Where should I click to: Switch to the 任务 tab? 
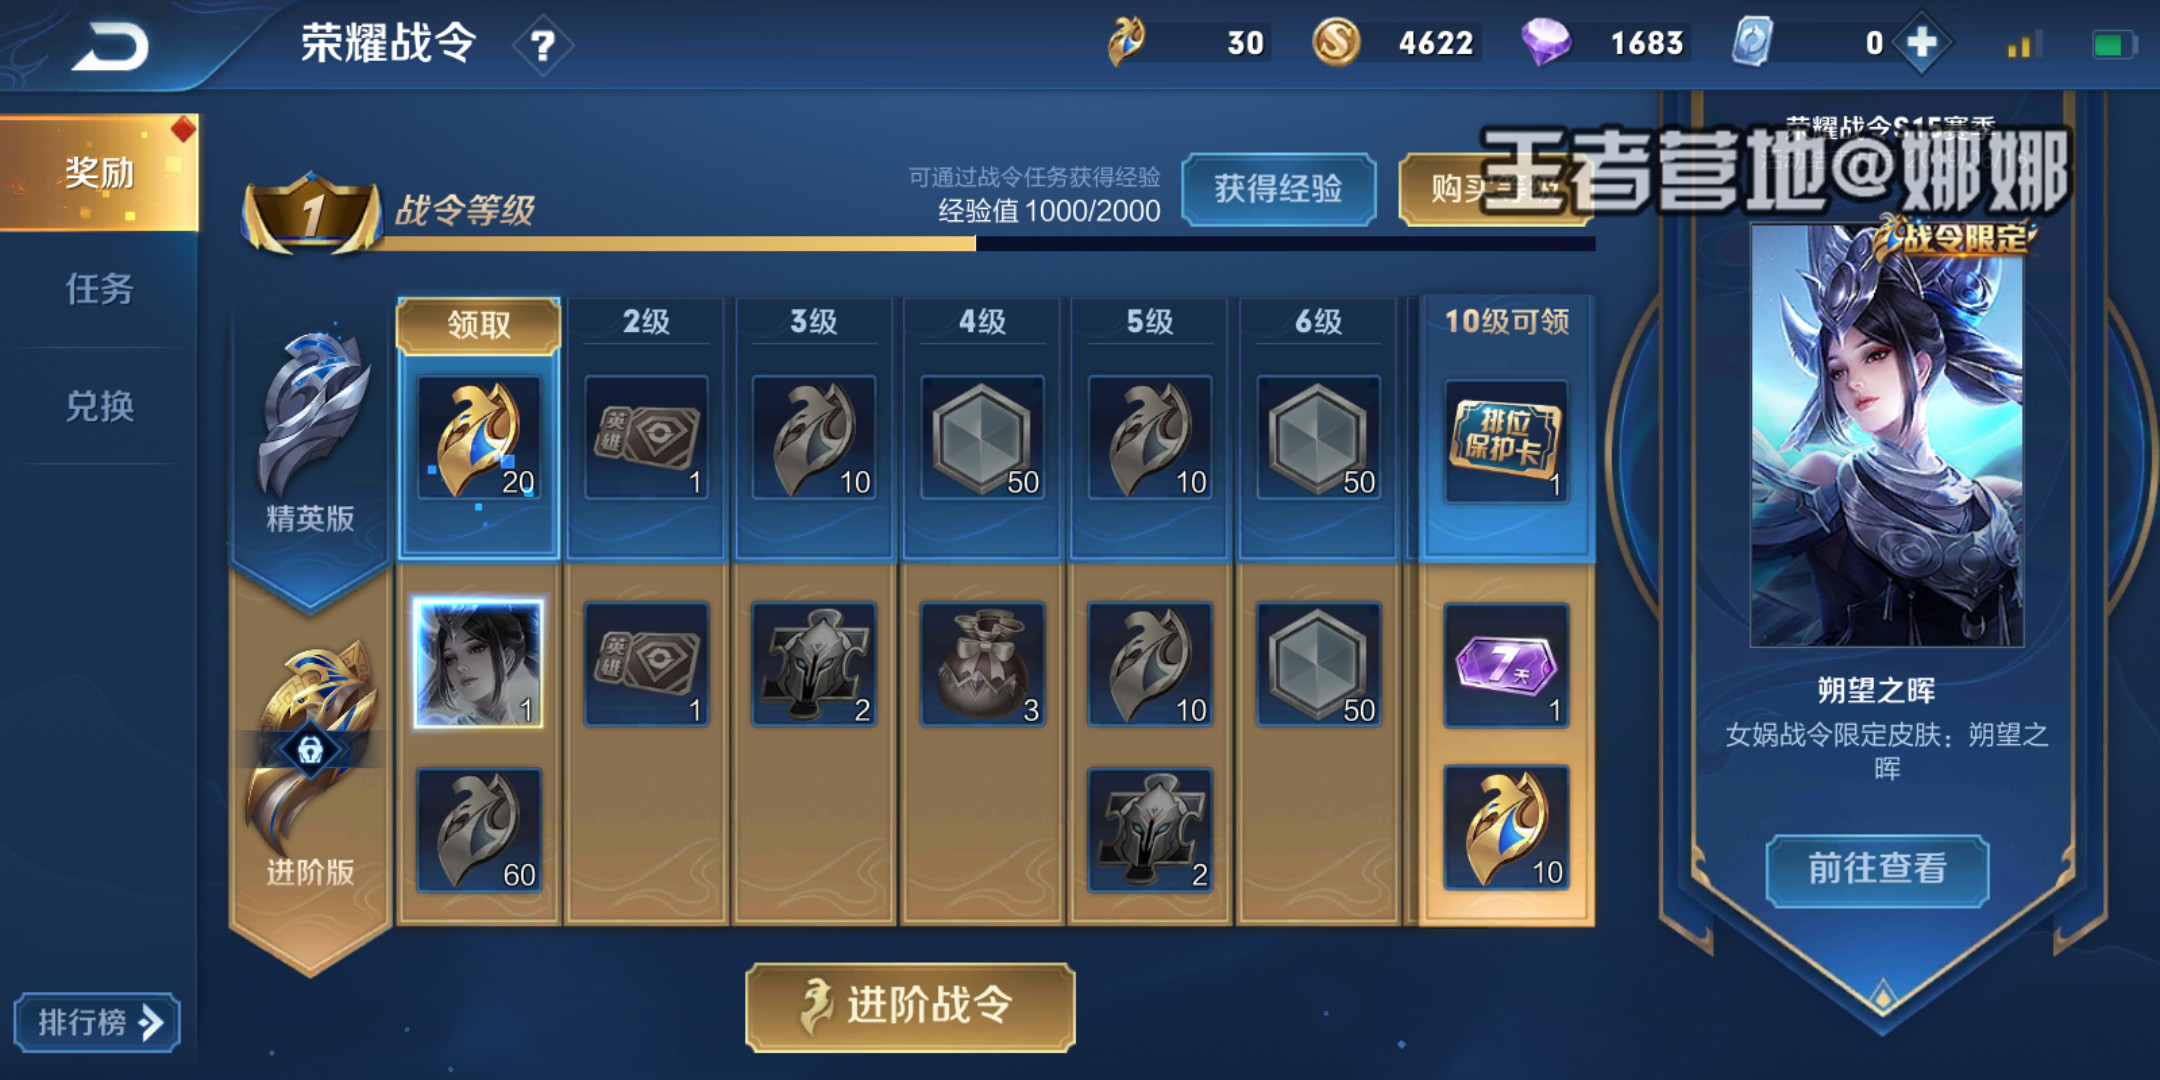tap(99, 289)
